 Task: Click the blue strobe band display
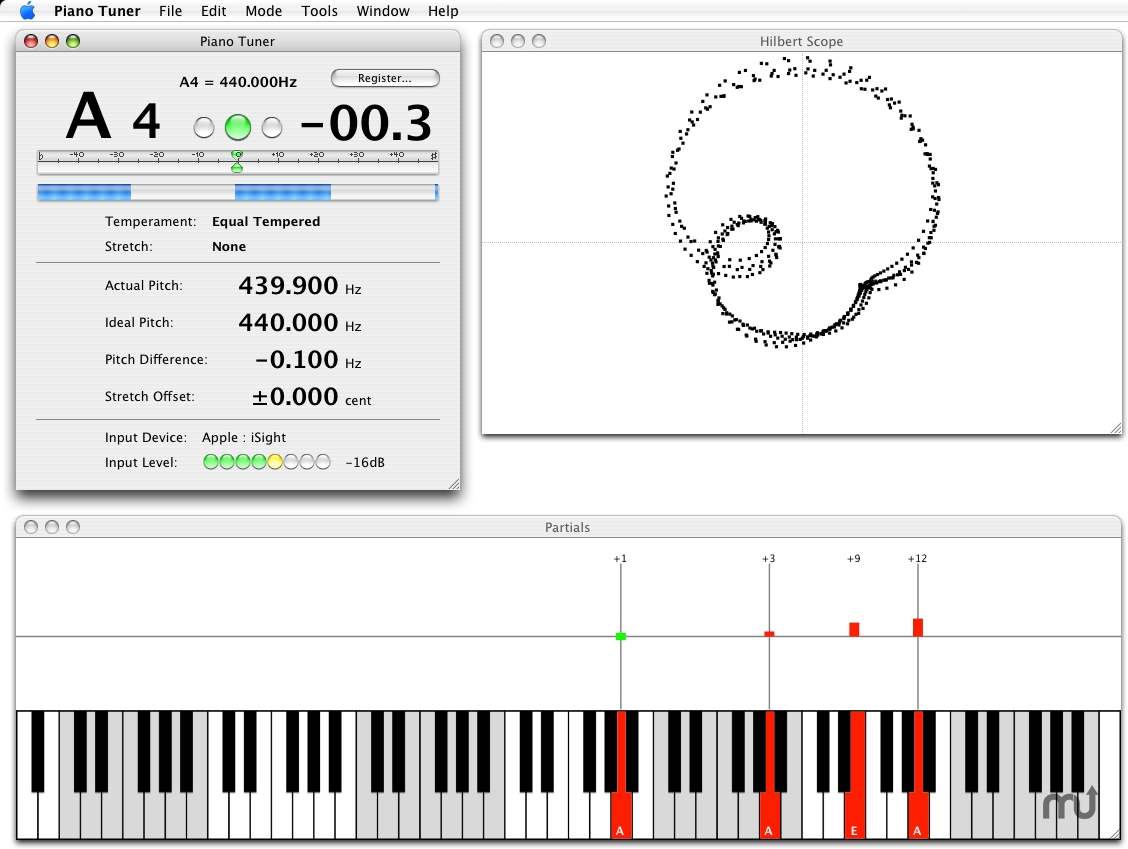(x=237, y=192)
